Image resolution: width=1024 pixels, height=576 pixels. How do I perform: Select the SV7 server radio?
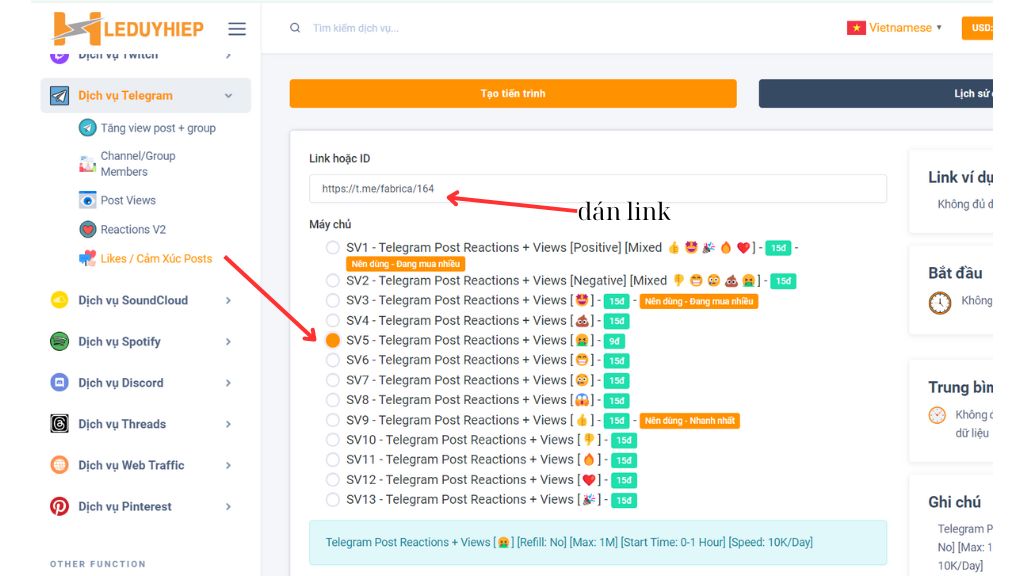[333, 380]
